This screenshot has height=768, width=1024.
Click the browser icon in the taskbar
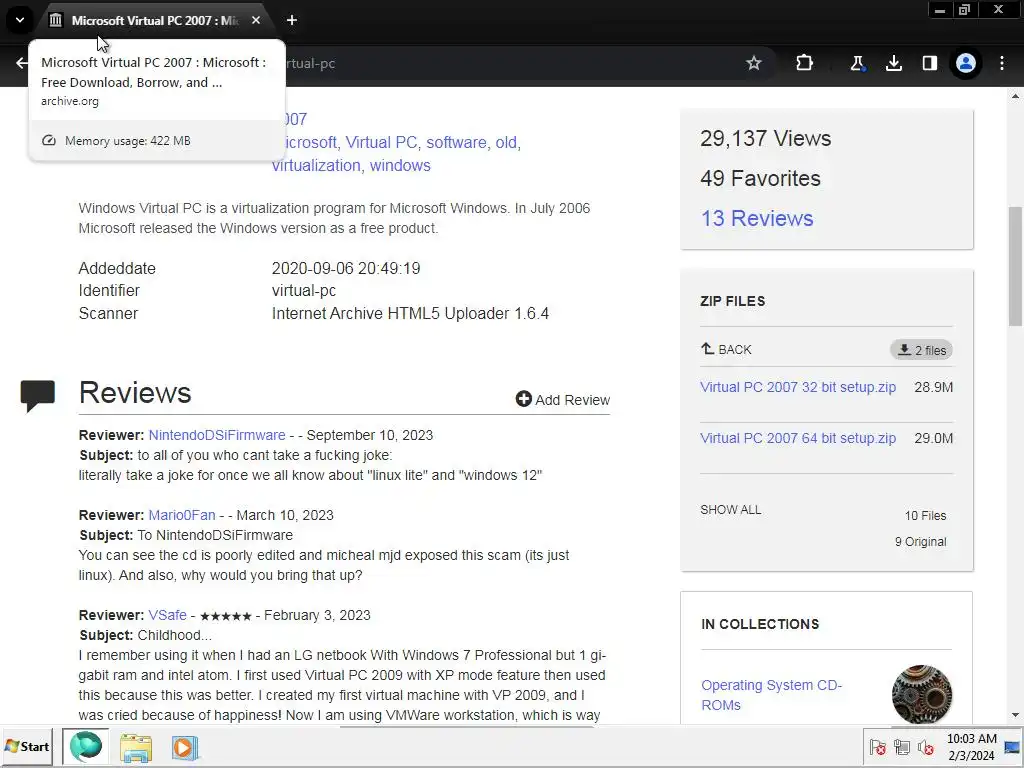pyautogui.click(x=86, y=746)
